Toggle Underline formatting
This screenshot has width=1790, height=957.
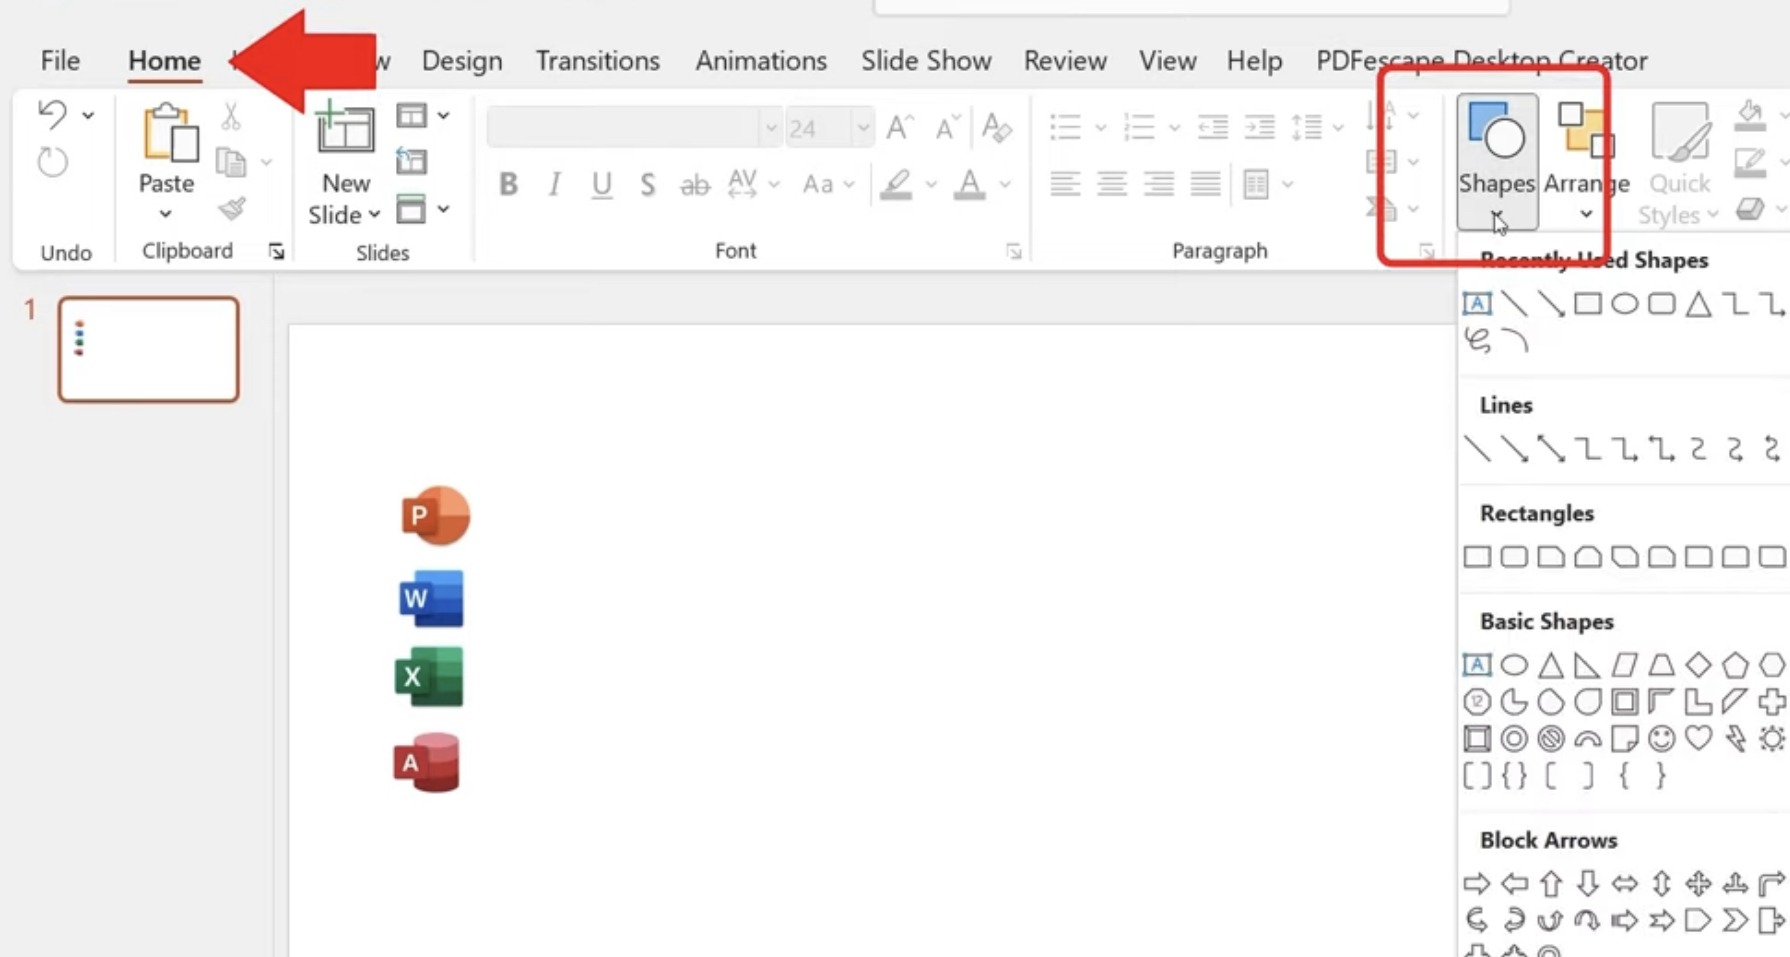click(601, 185)
